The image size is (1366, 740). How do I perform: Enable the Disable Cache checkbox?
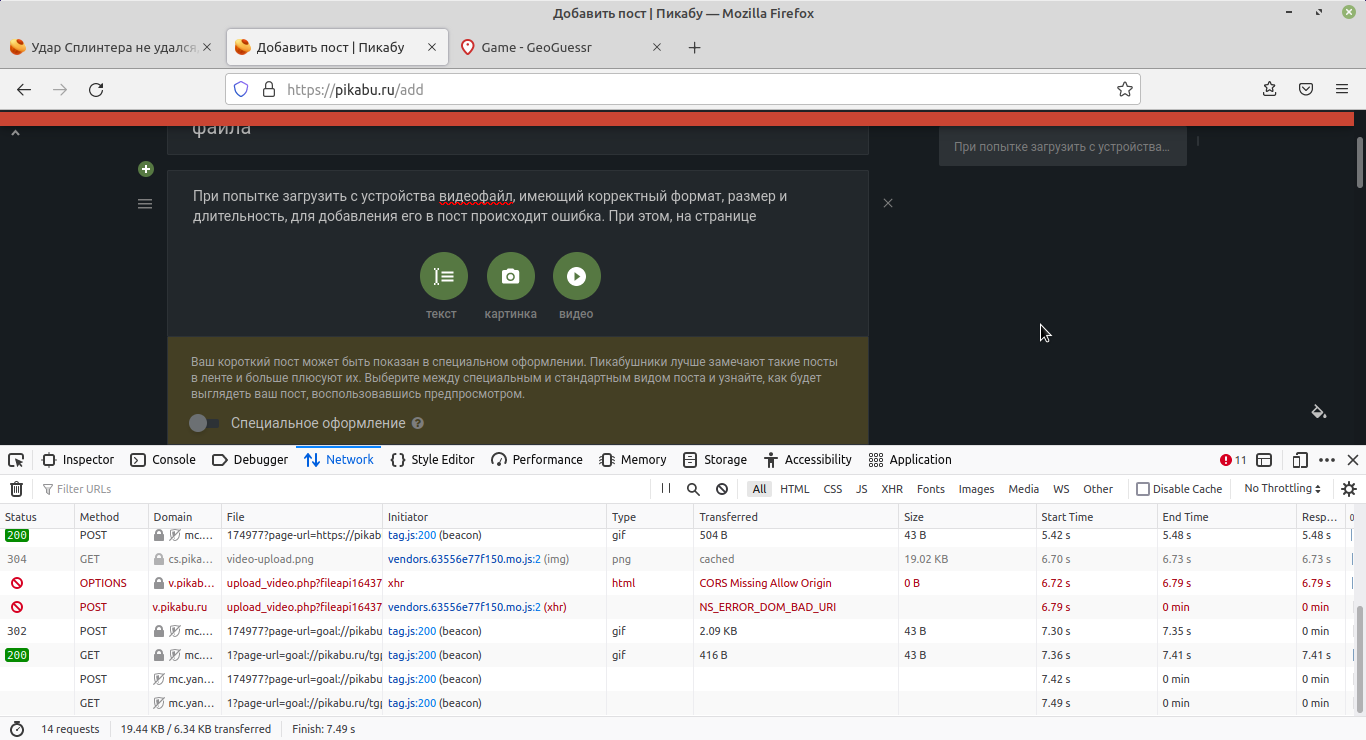1143,489
